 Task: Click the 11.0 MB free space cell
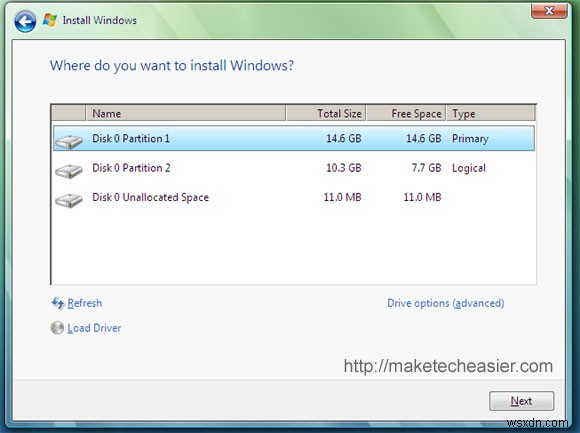click(x=422, y=197)
